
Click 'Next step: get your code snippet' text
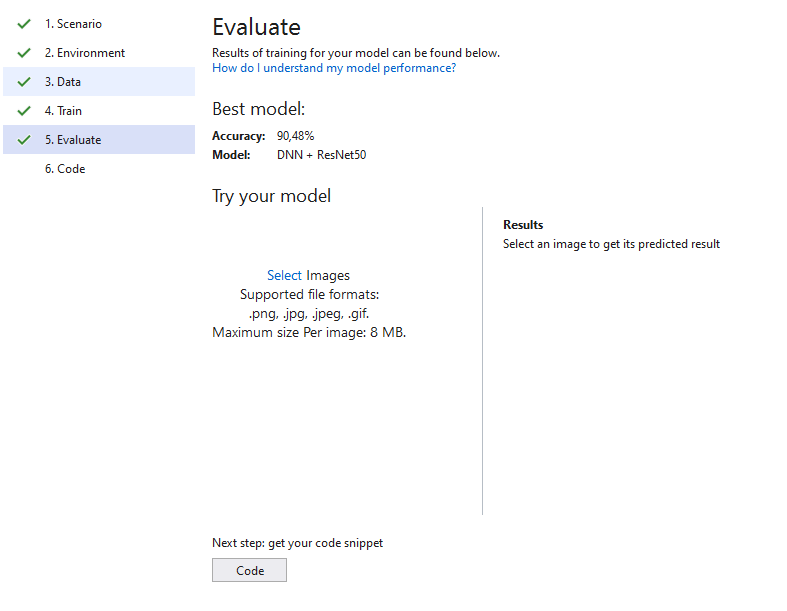pyautogui.click(x=297, y=543)
